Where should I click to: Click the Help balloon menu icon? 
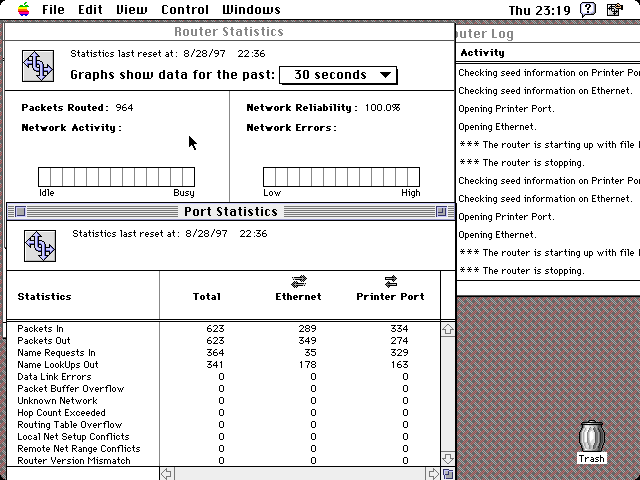coord(588,9)
